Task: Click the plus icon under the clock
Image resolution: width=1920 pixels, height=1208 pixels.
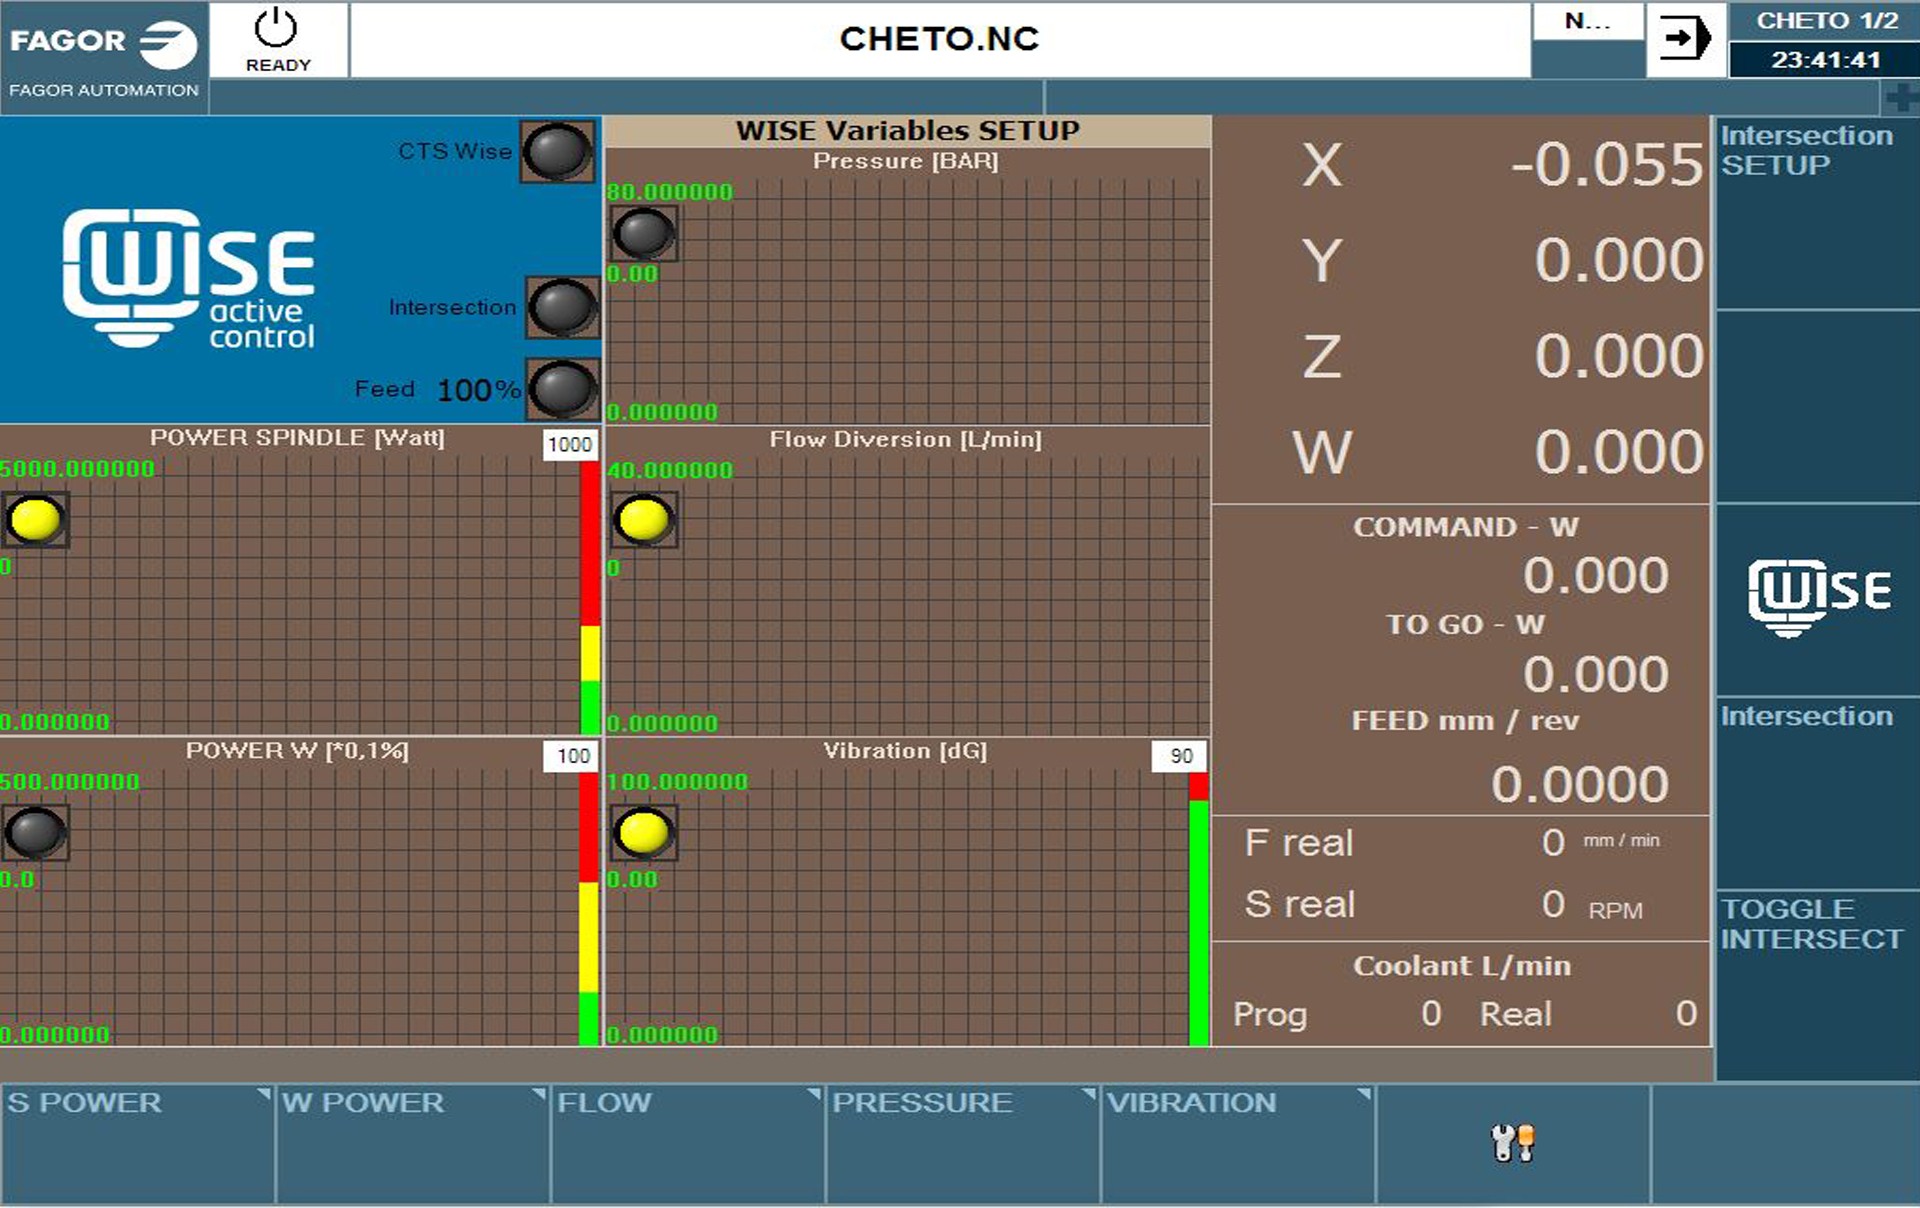Action: [1900, 98]
